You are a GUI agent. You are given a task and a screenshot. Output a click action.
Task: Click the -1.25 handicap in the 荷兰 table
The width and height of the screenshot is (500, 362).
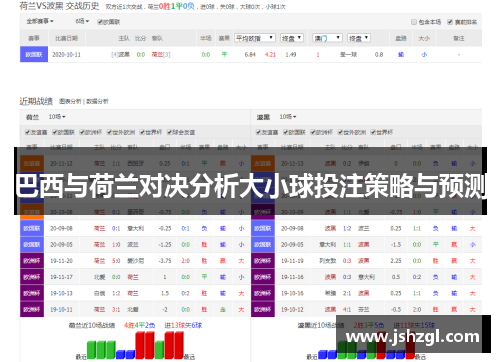click(x=165, y=245)
